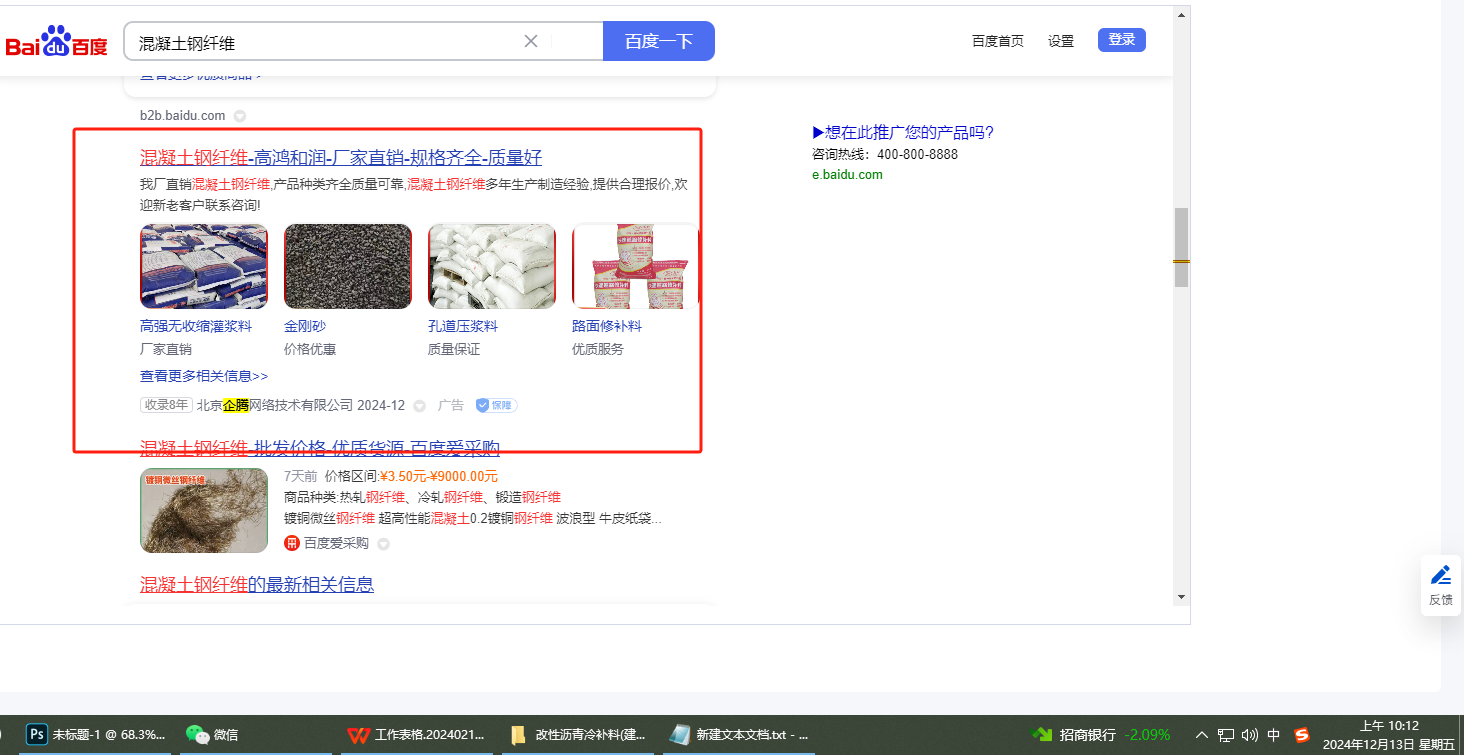Screen dimensions: 1464x755
Task: Click the 咨询热线: 400-800-8888 text
Action: point(885,155)
